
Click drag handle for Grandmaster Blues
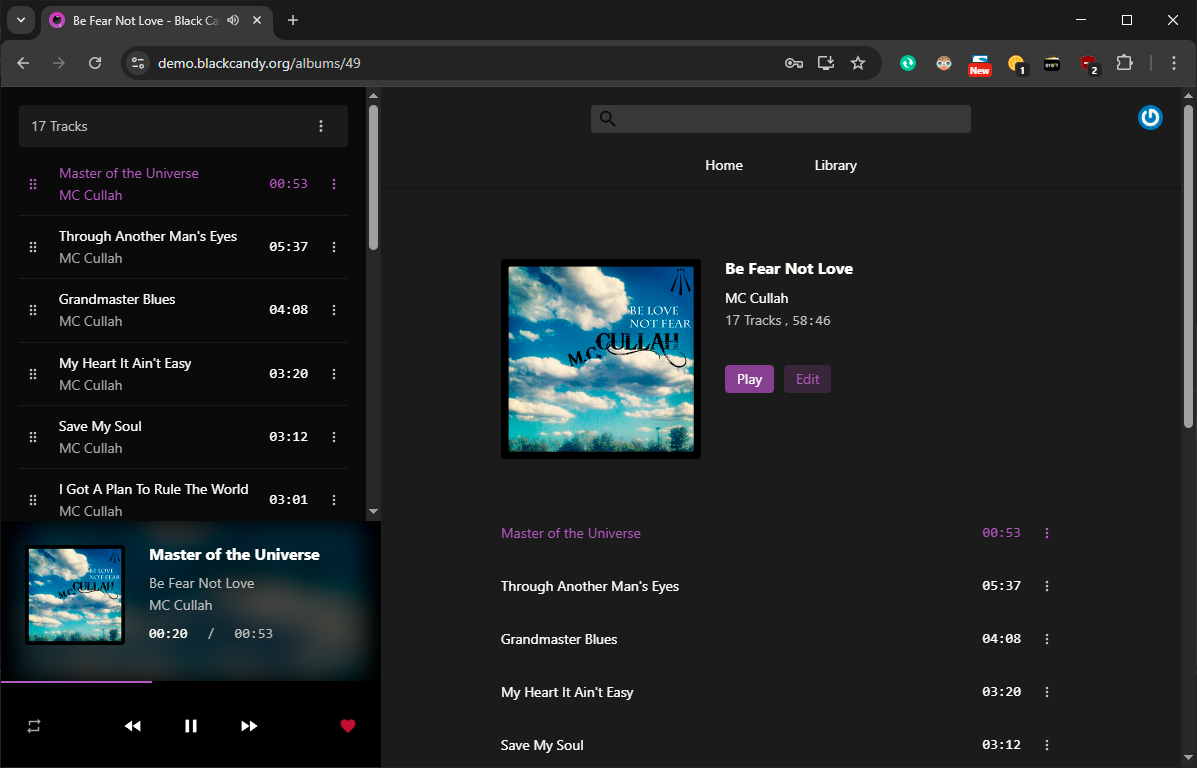pyautogui.click(x=33, y=310)
